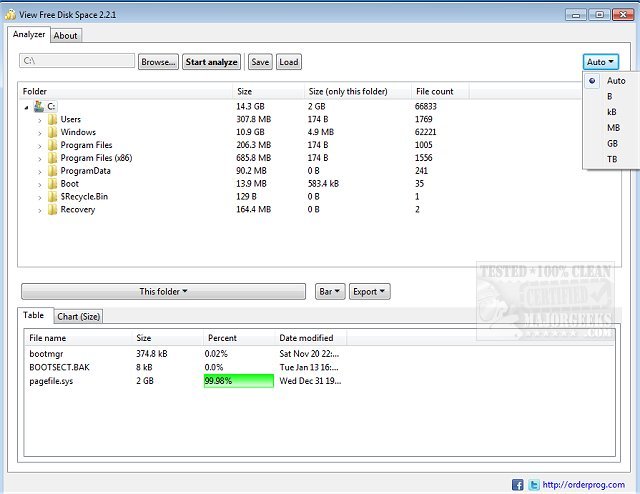Click the Browse... button
This screenshot has width=640, height=494.
pos(158,62)
